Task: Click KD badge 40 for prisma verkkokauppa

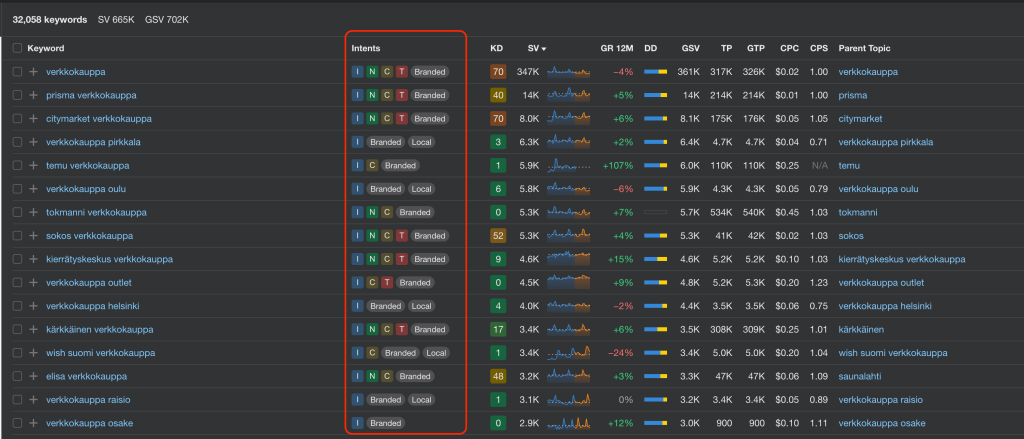Action: (498, 95)
